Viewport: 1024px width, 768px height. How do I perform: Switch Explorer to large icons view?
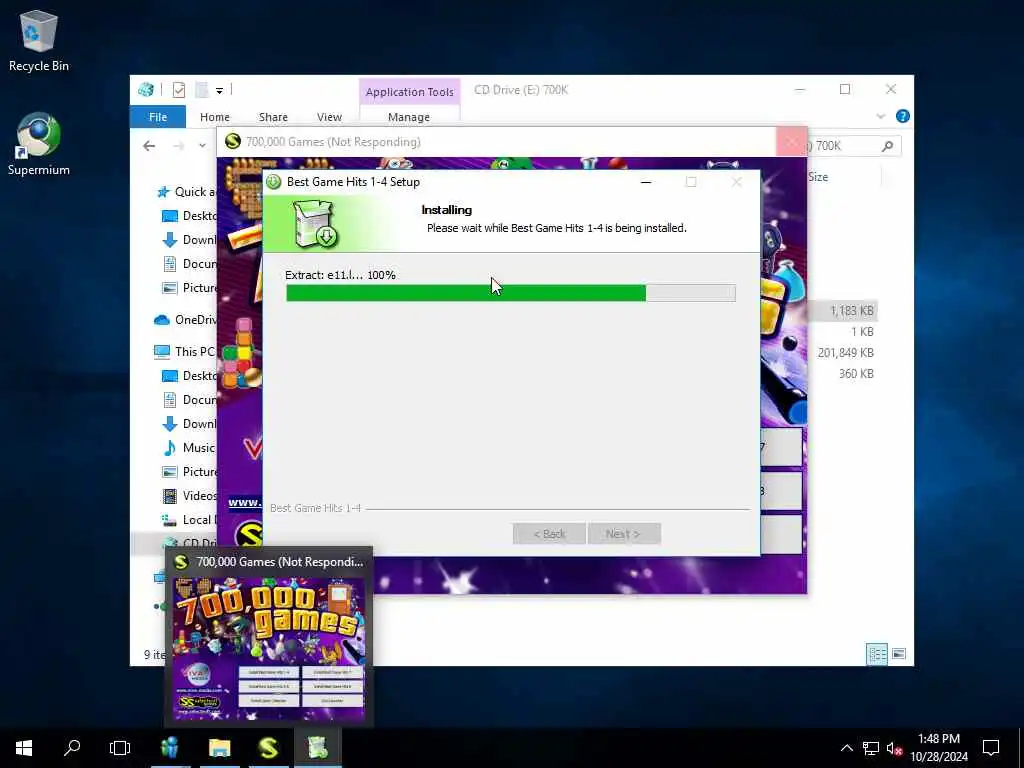(899, 654)
